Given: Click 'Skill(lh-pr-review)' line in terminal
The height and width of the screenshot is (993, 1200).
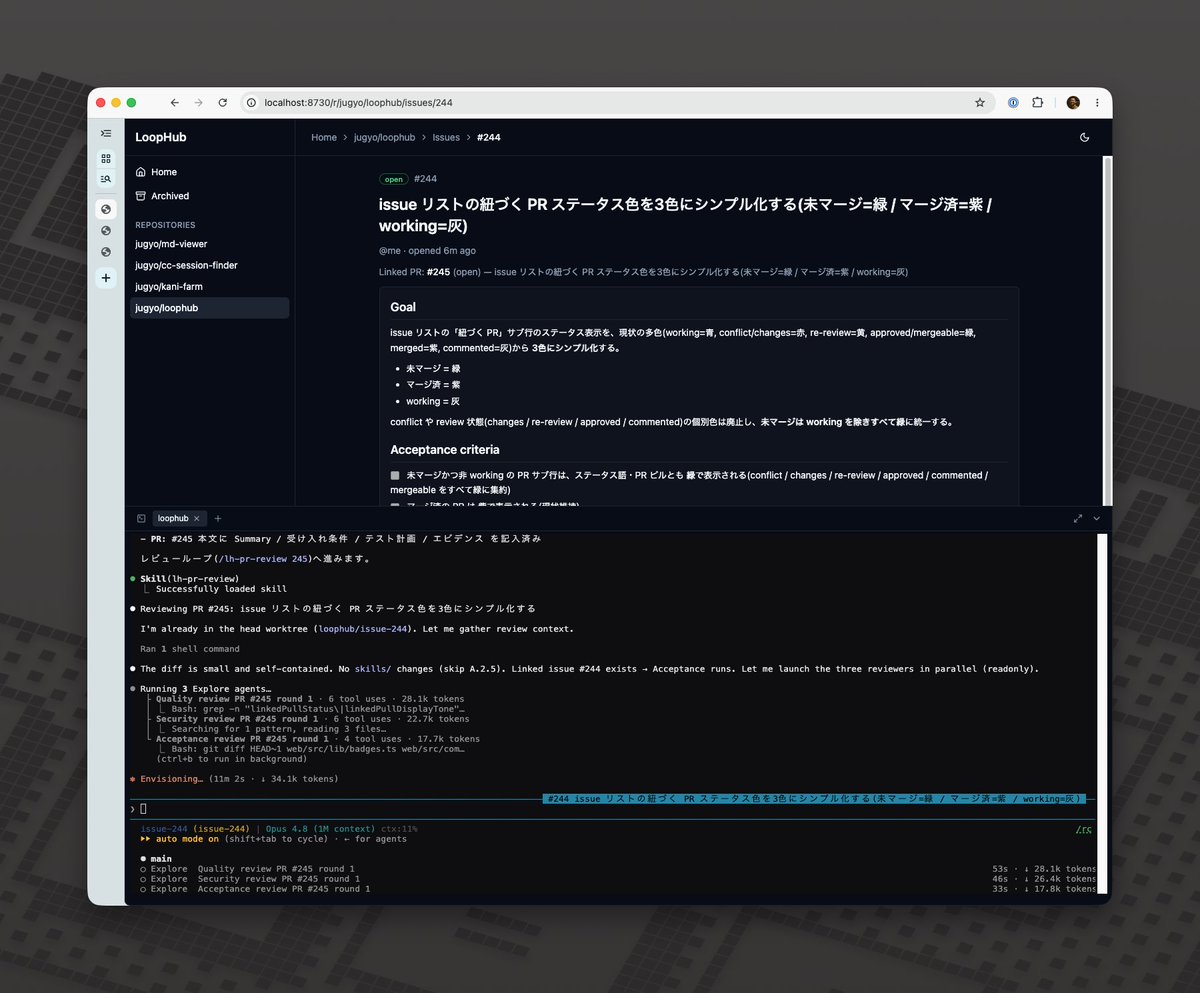Looking at the screenshot, I should coord(189,579).
